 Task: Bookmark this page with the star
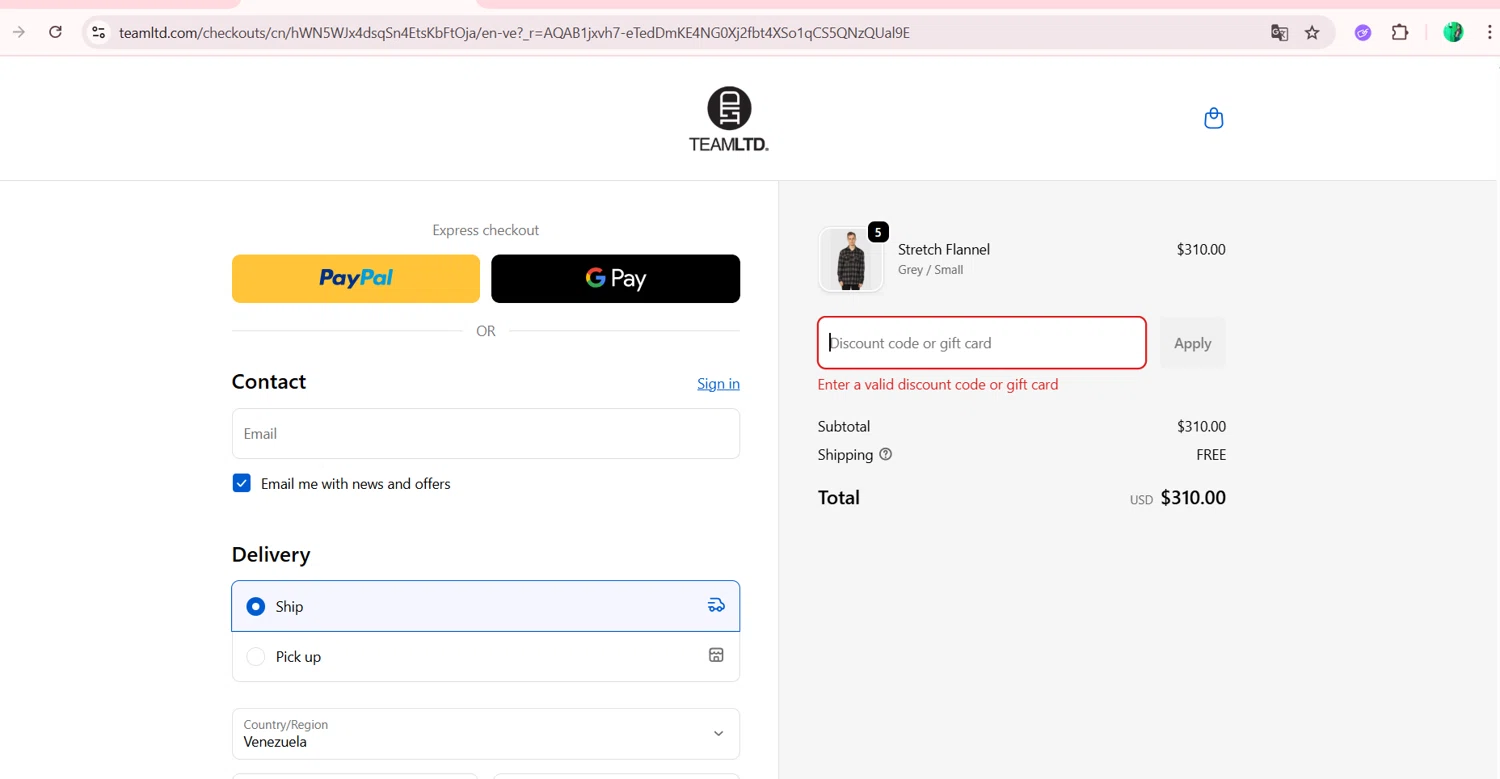point(1312,32)
